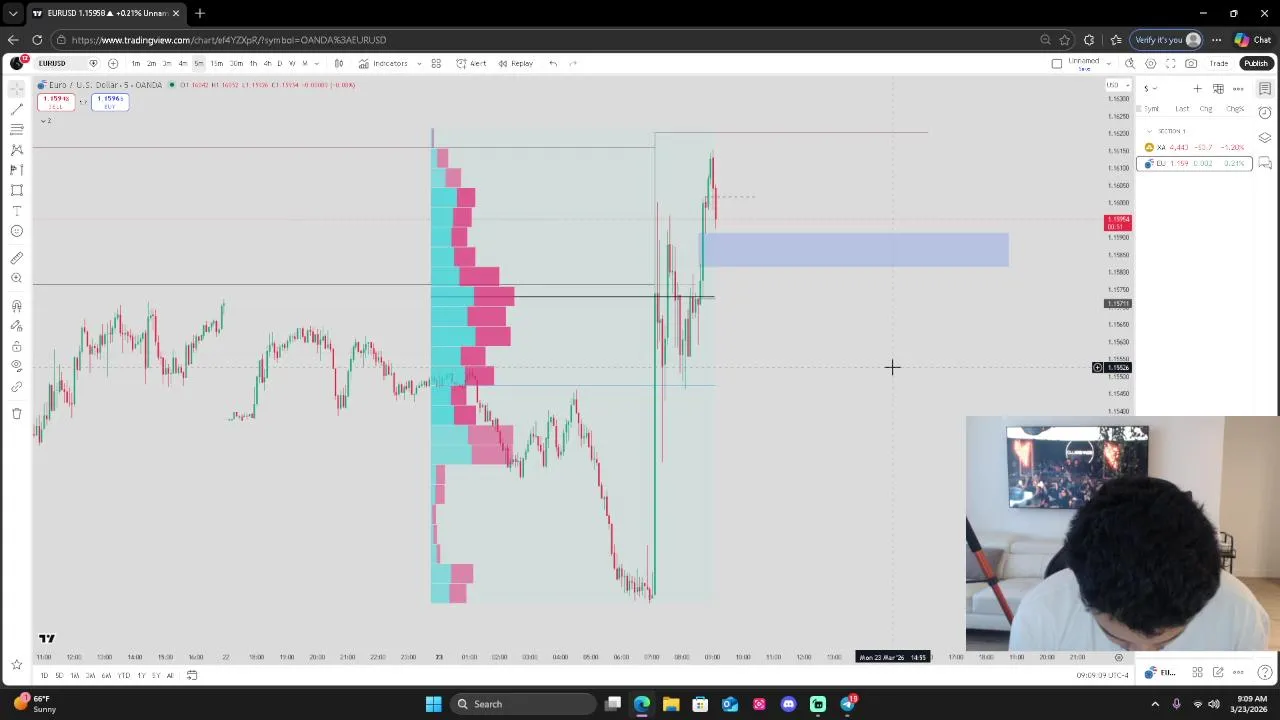Open the Alerts clock sidebar icon
The height and width of the screenshot is (720, 1280).
[x=1265, y=113]
